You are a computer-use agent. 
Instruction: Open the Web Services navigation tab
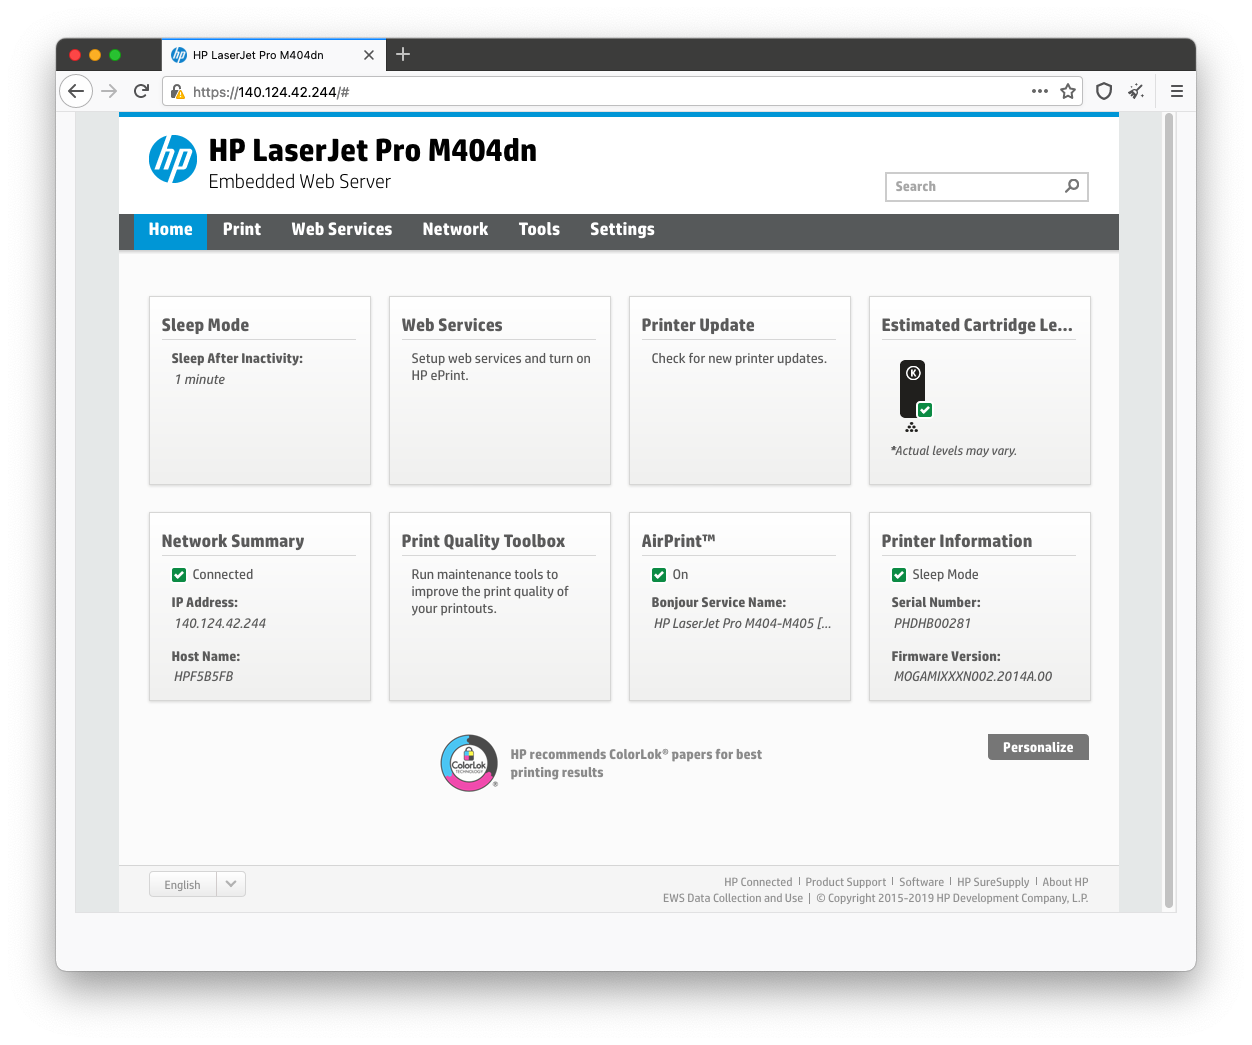click(342, 230)
